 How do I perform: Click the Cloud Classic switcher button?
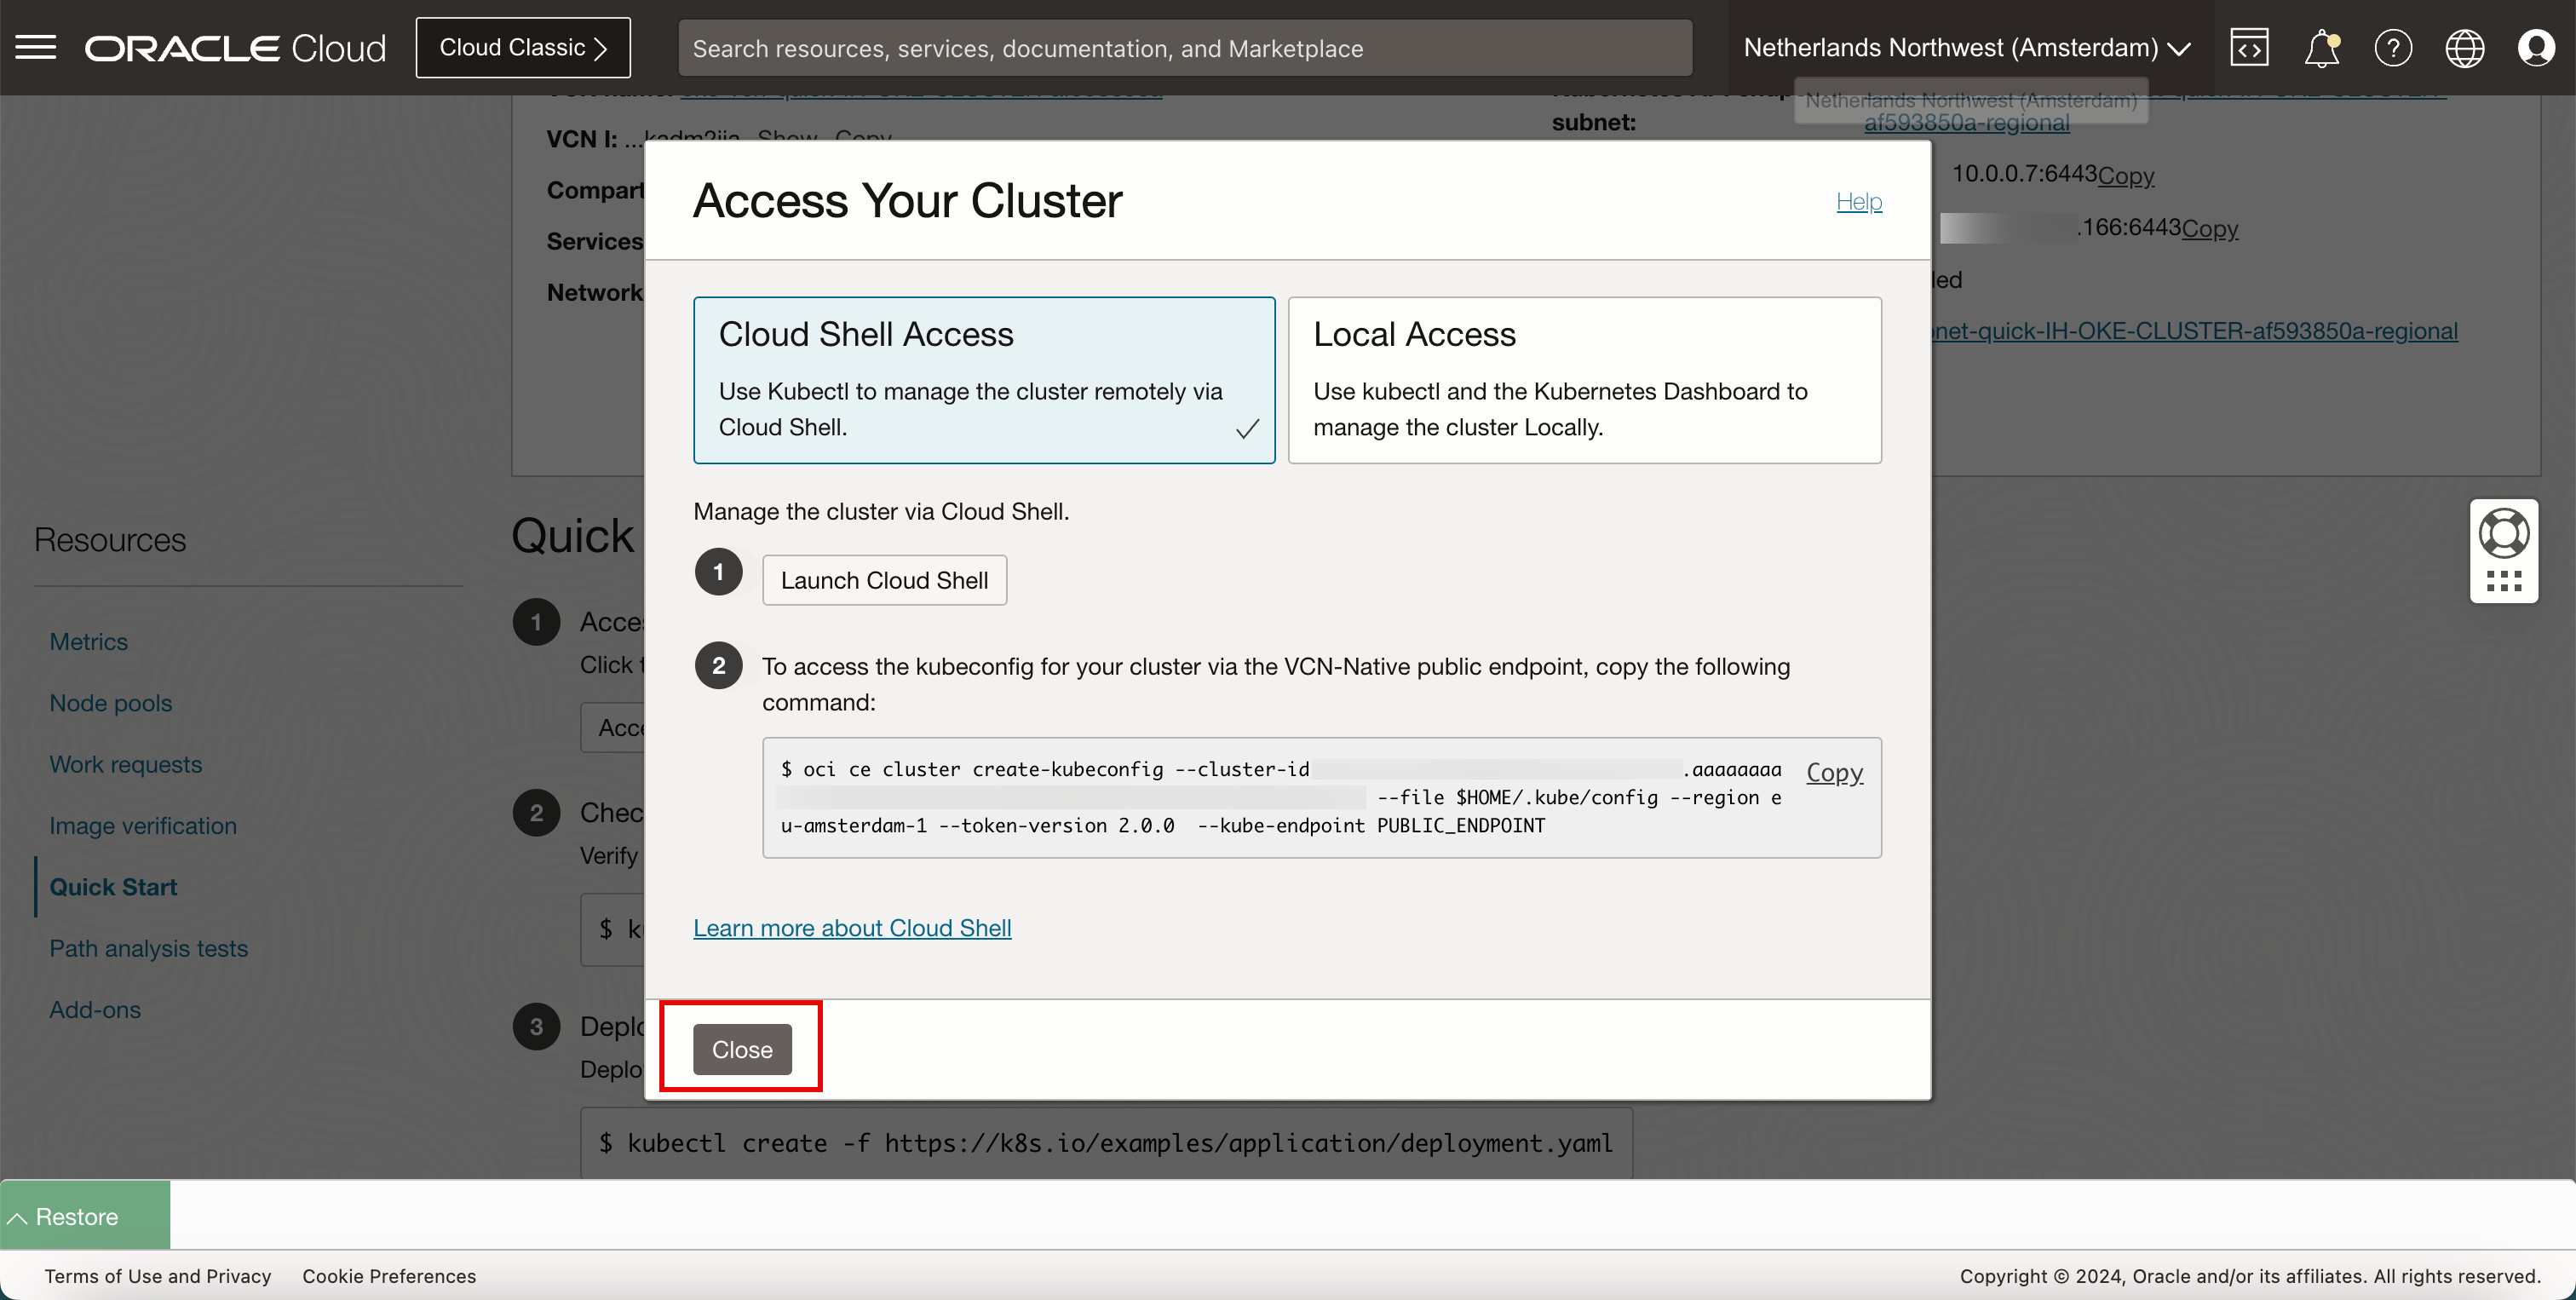point(523,47)
